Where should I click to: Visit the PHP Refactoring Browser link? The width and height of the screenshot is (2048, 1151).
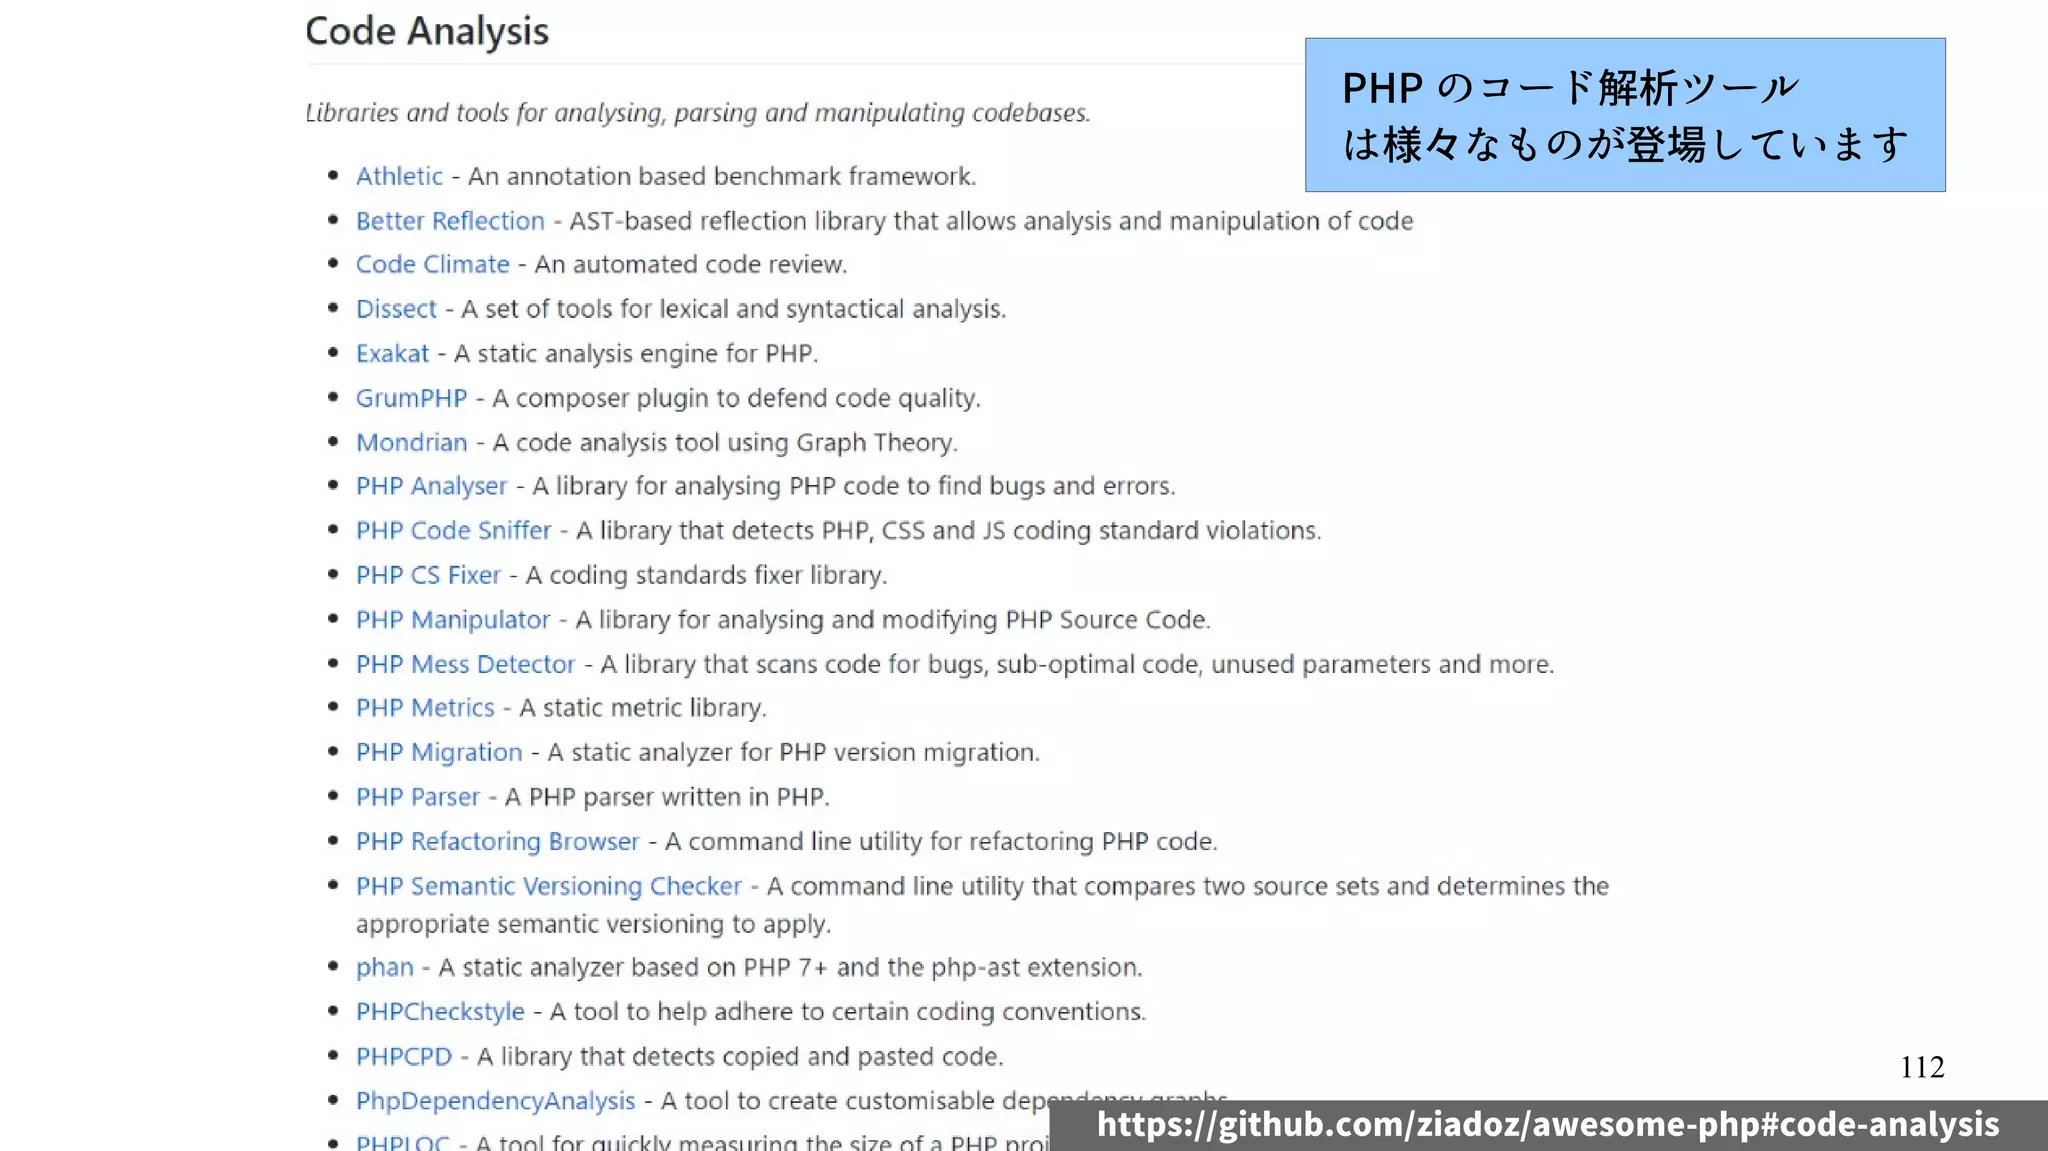[497, 841]
